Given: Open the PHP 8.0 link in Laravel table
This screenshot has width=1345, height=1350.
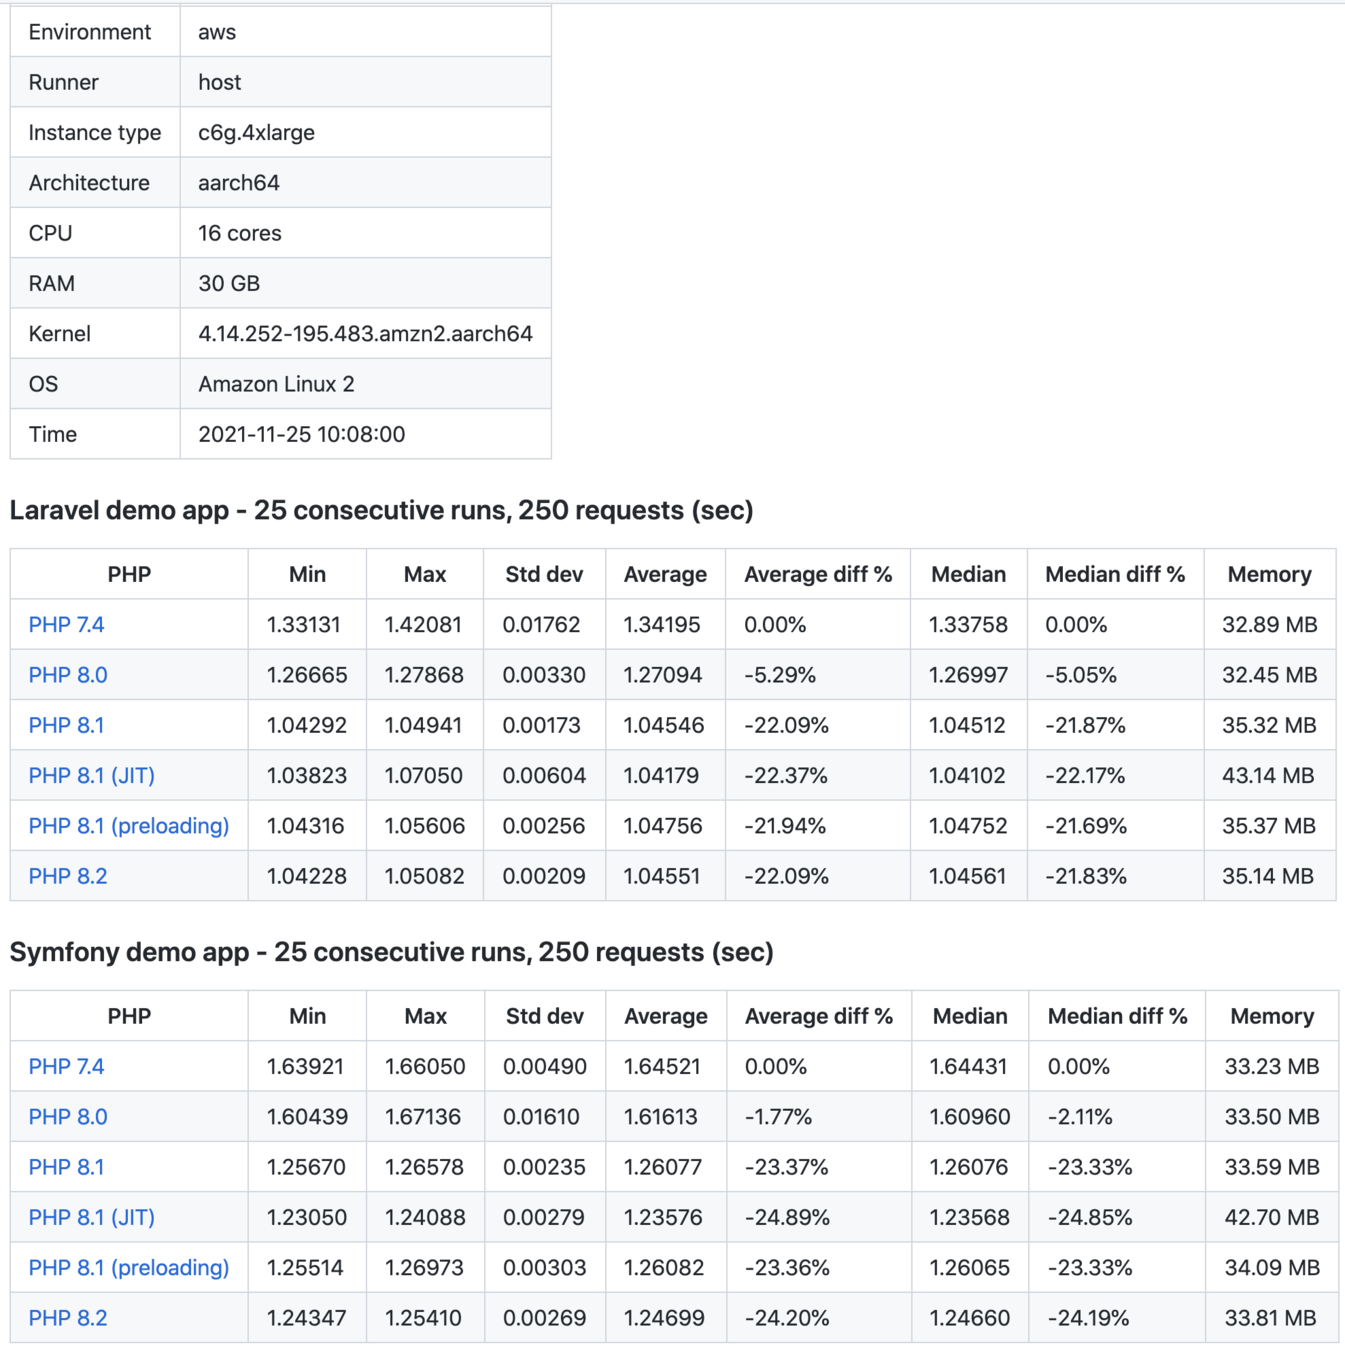Looking at the screenshot, I should coord(68,675).
